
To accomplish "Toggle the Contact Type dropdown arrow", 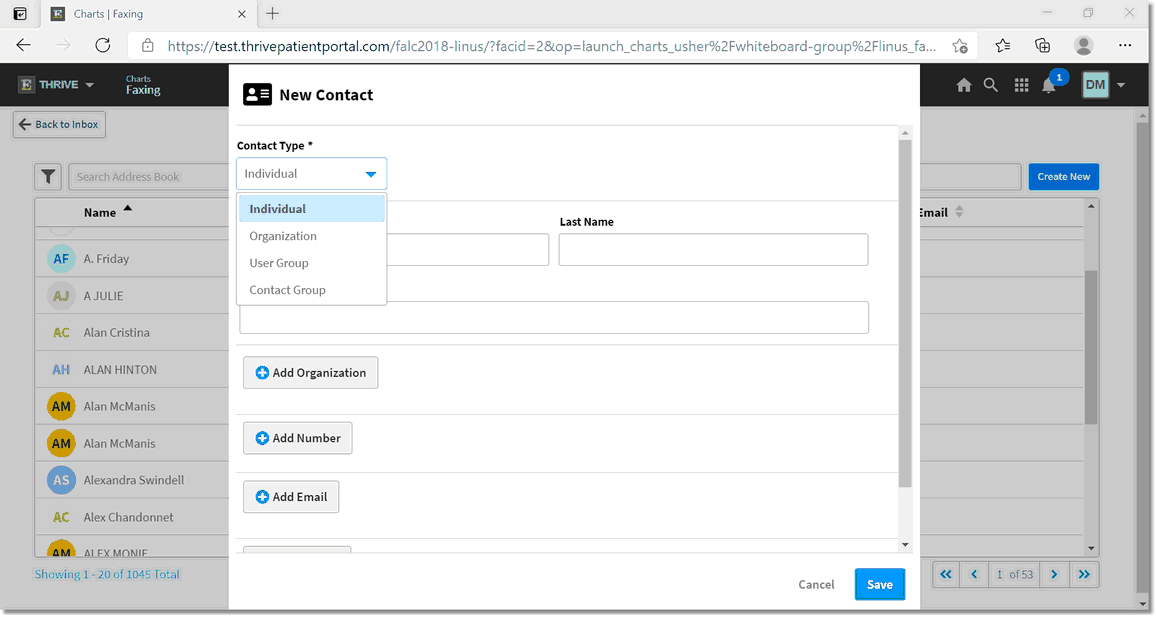I will (x=371, y=174).
